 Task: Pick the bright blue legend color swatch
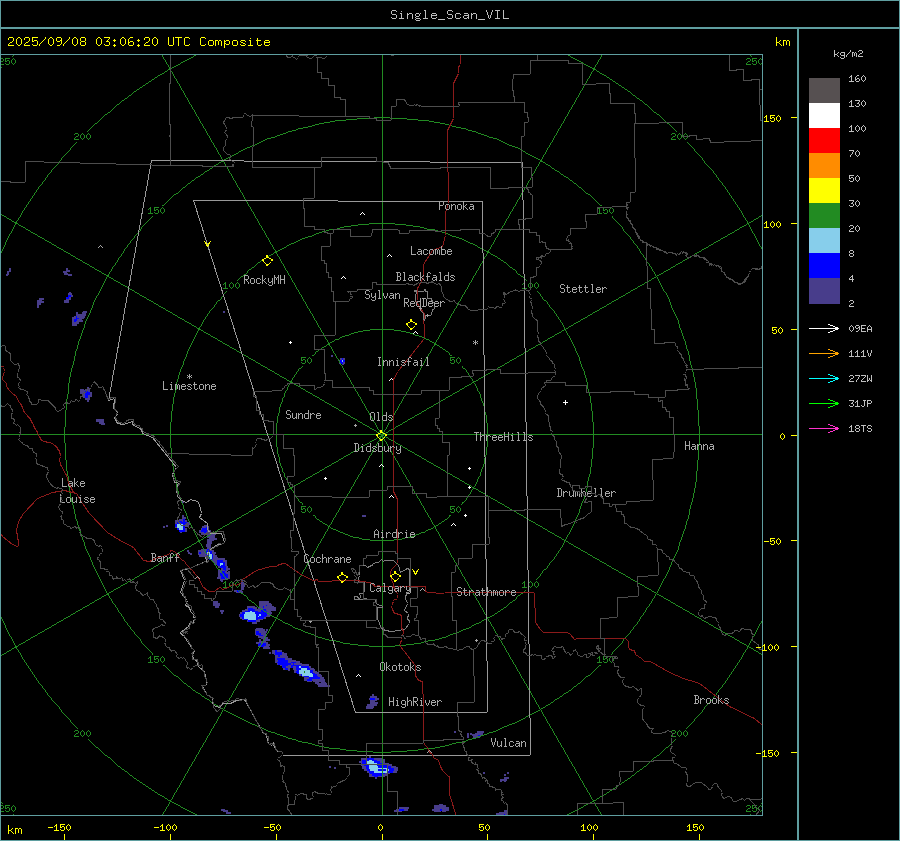tap(824, 266)
